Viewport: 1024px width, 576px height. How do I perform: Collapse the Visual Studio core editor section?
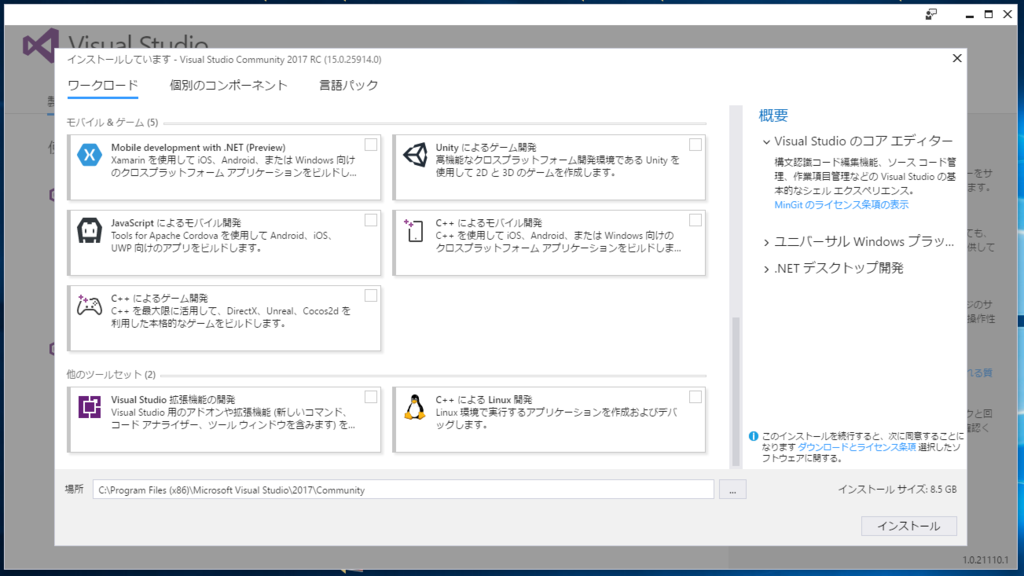[x=767, y=142]
